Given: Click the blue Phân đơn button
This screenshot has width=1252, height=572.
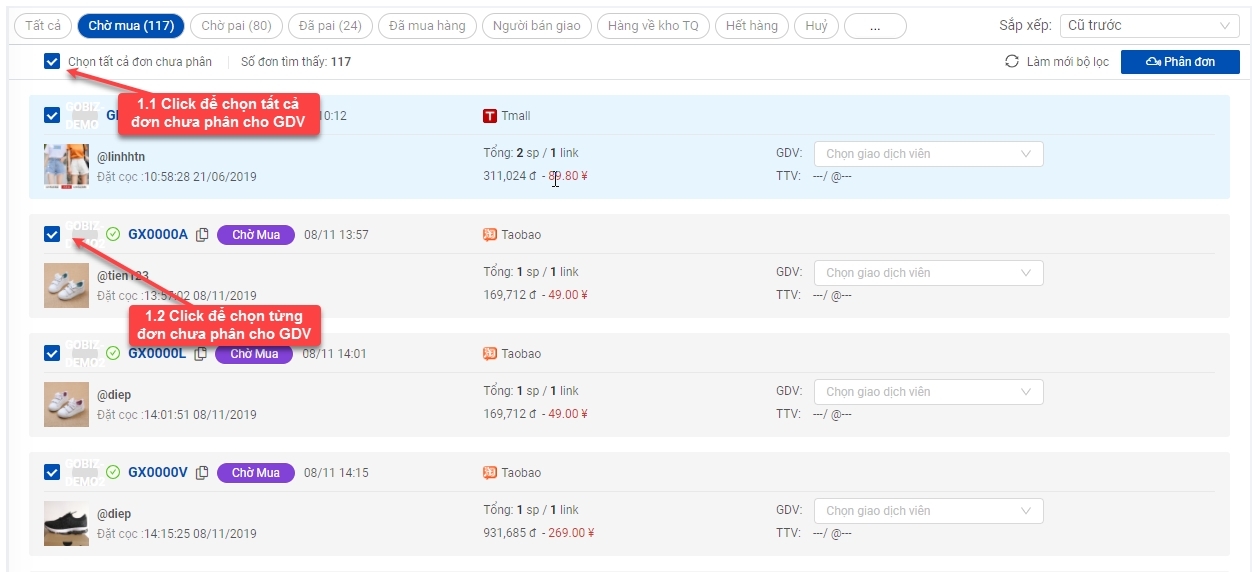Looking at the screenshot, I should point(1180,62).
